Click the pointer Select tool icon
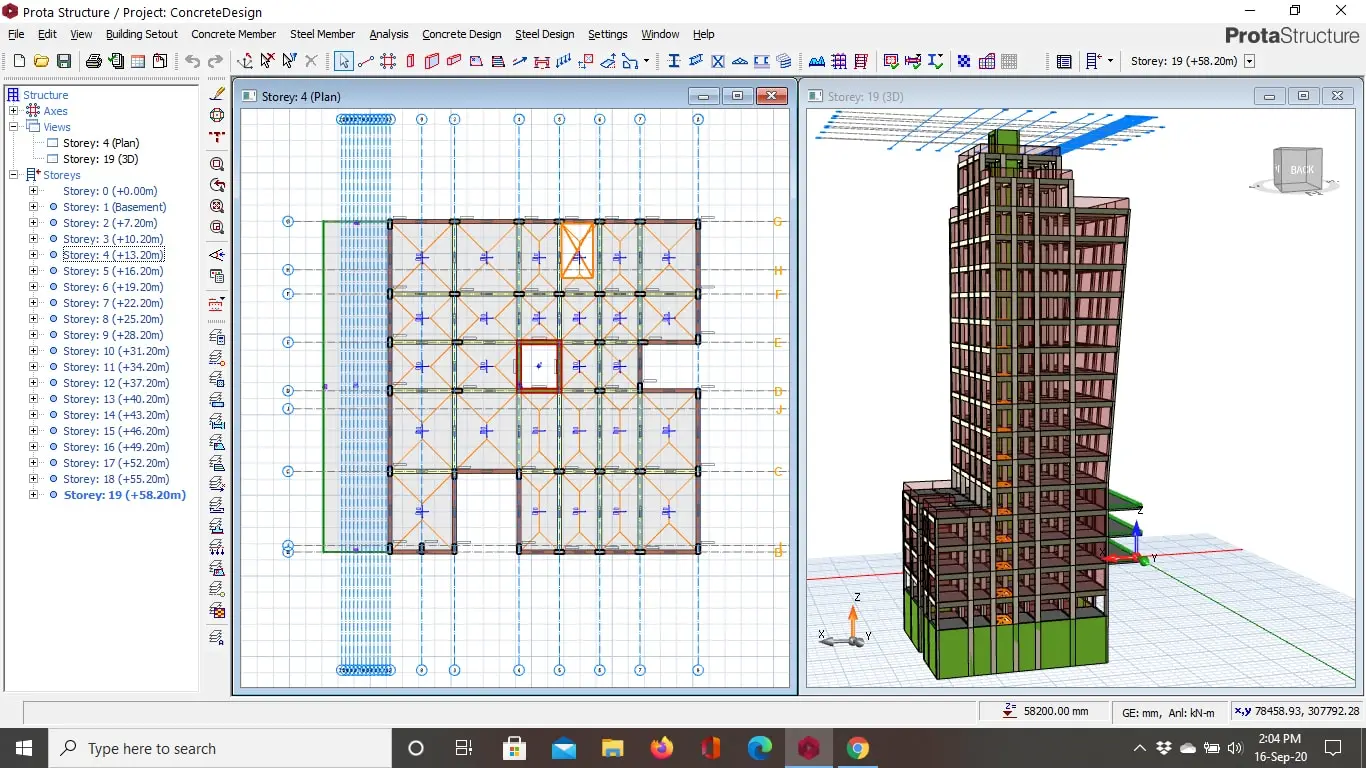This screenshot has height=768, width=1366. pyautogui.click(x=344, y=61)
